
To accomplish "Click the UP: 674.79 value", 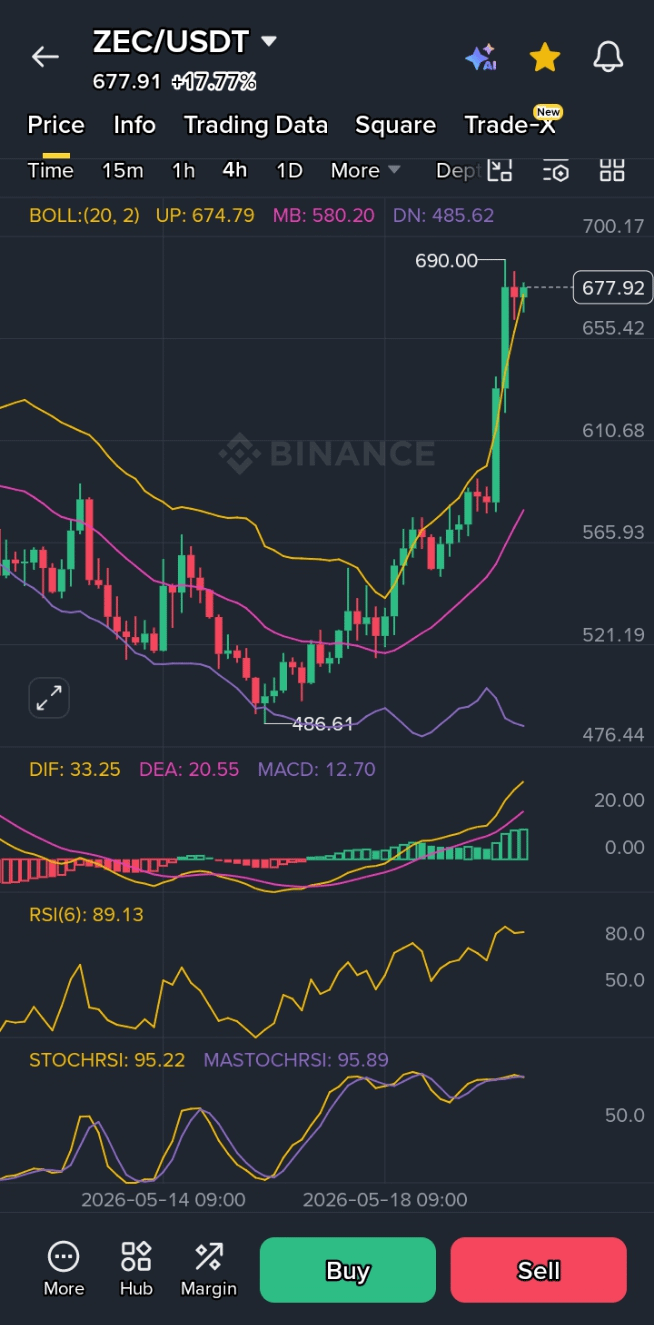I will click(x=205, y=215).
